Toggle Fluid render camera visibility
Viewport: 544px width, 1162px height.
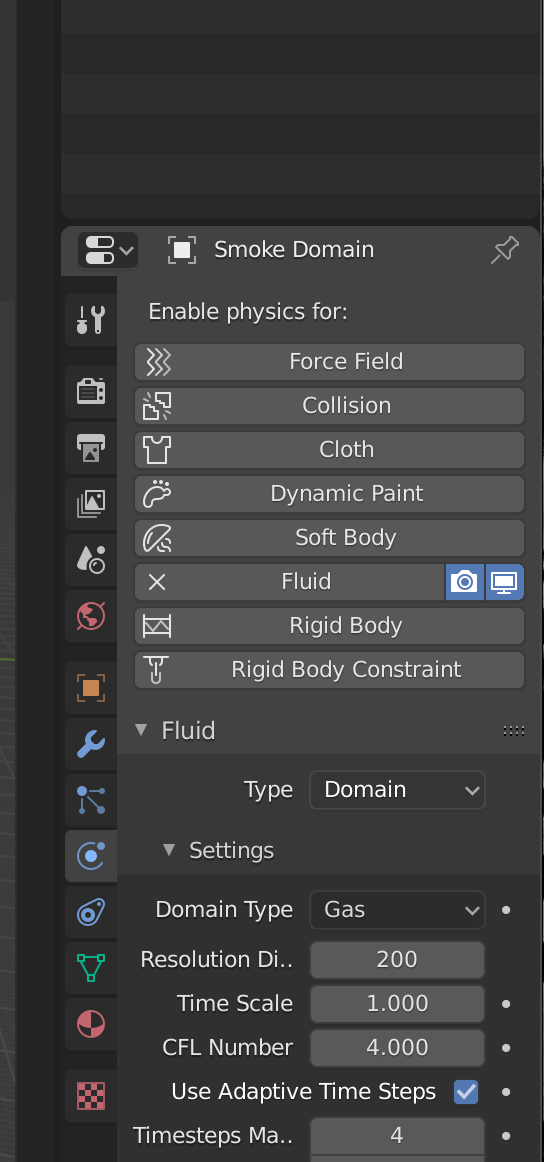465,582
